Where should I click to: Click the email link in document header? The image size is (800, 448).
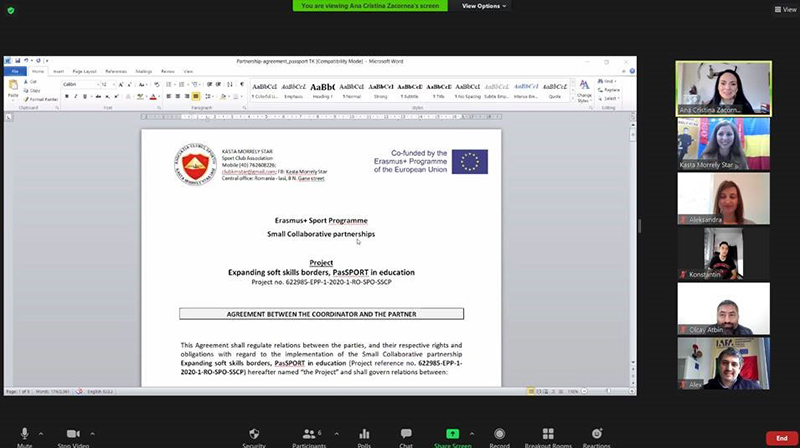pos(248,172)
